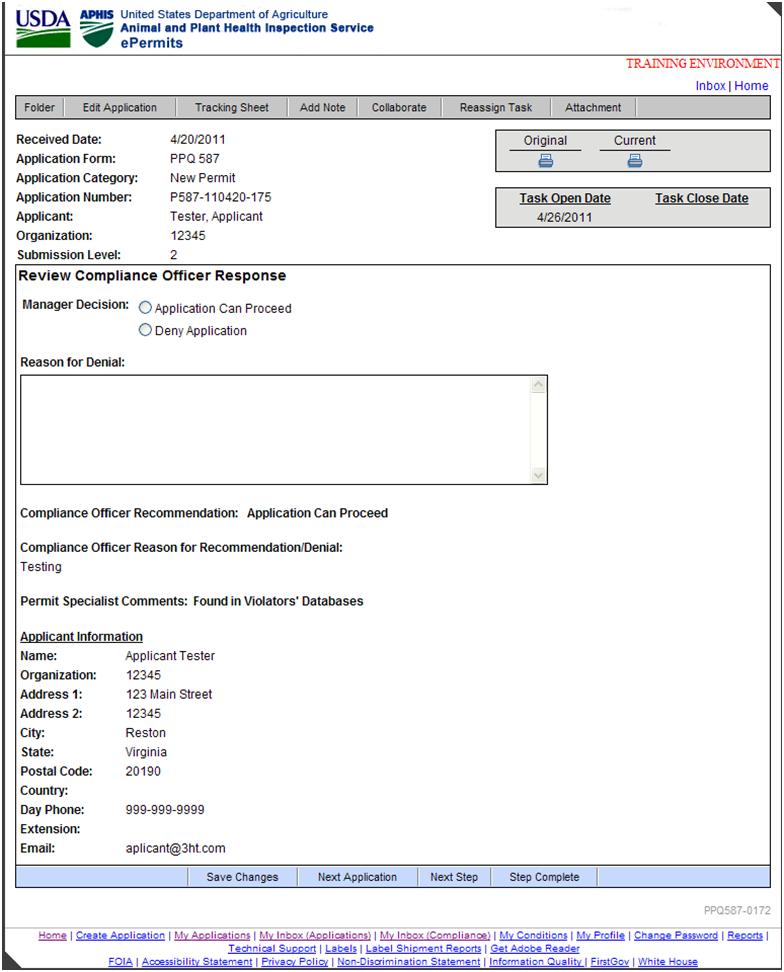Open the Folder menu item

tap(40, 107)
